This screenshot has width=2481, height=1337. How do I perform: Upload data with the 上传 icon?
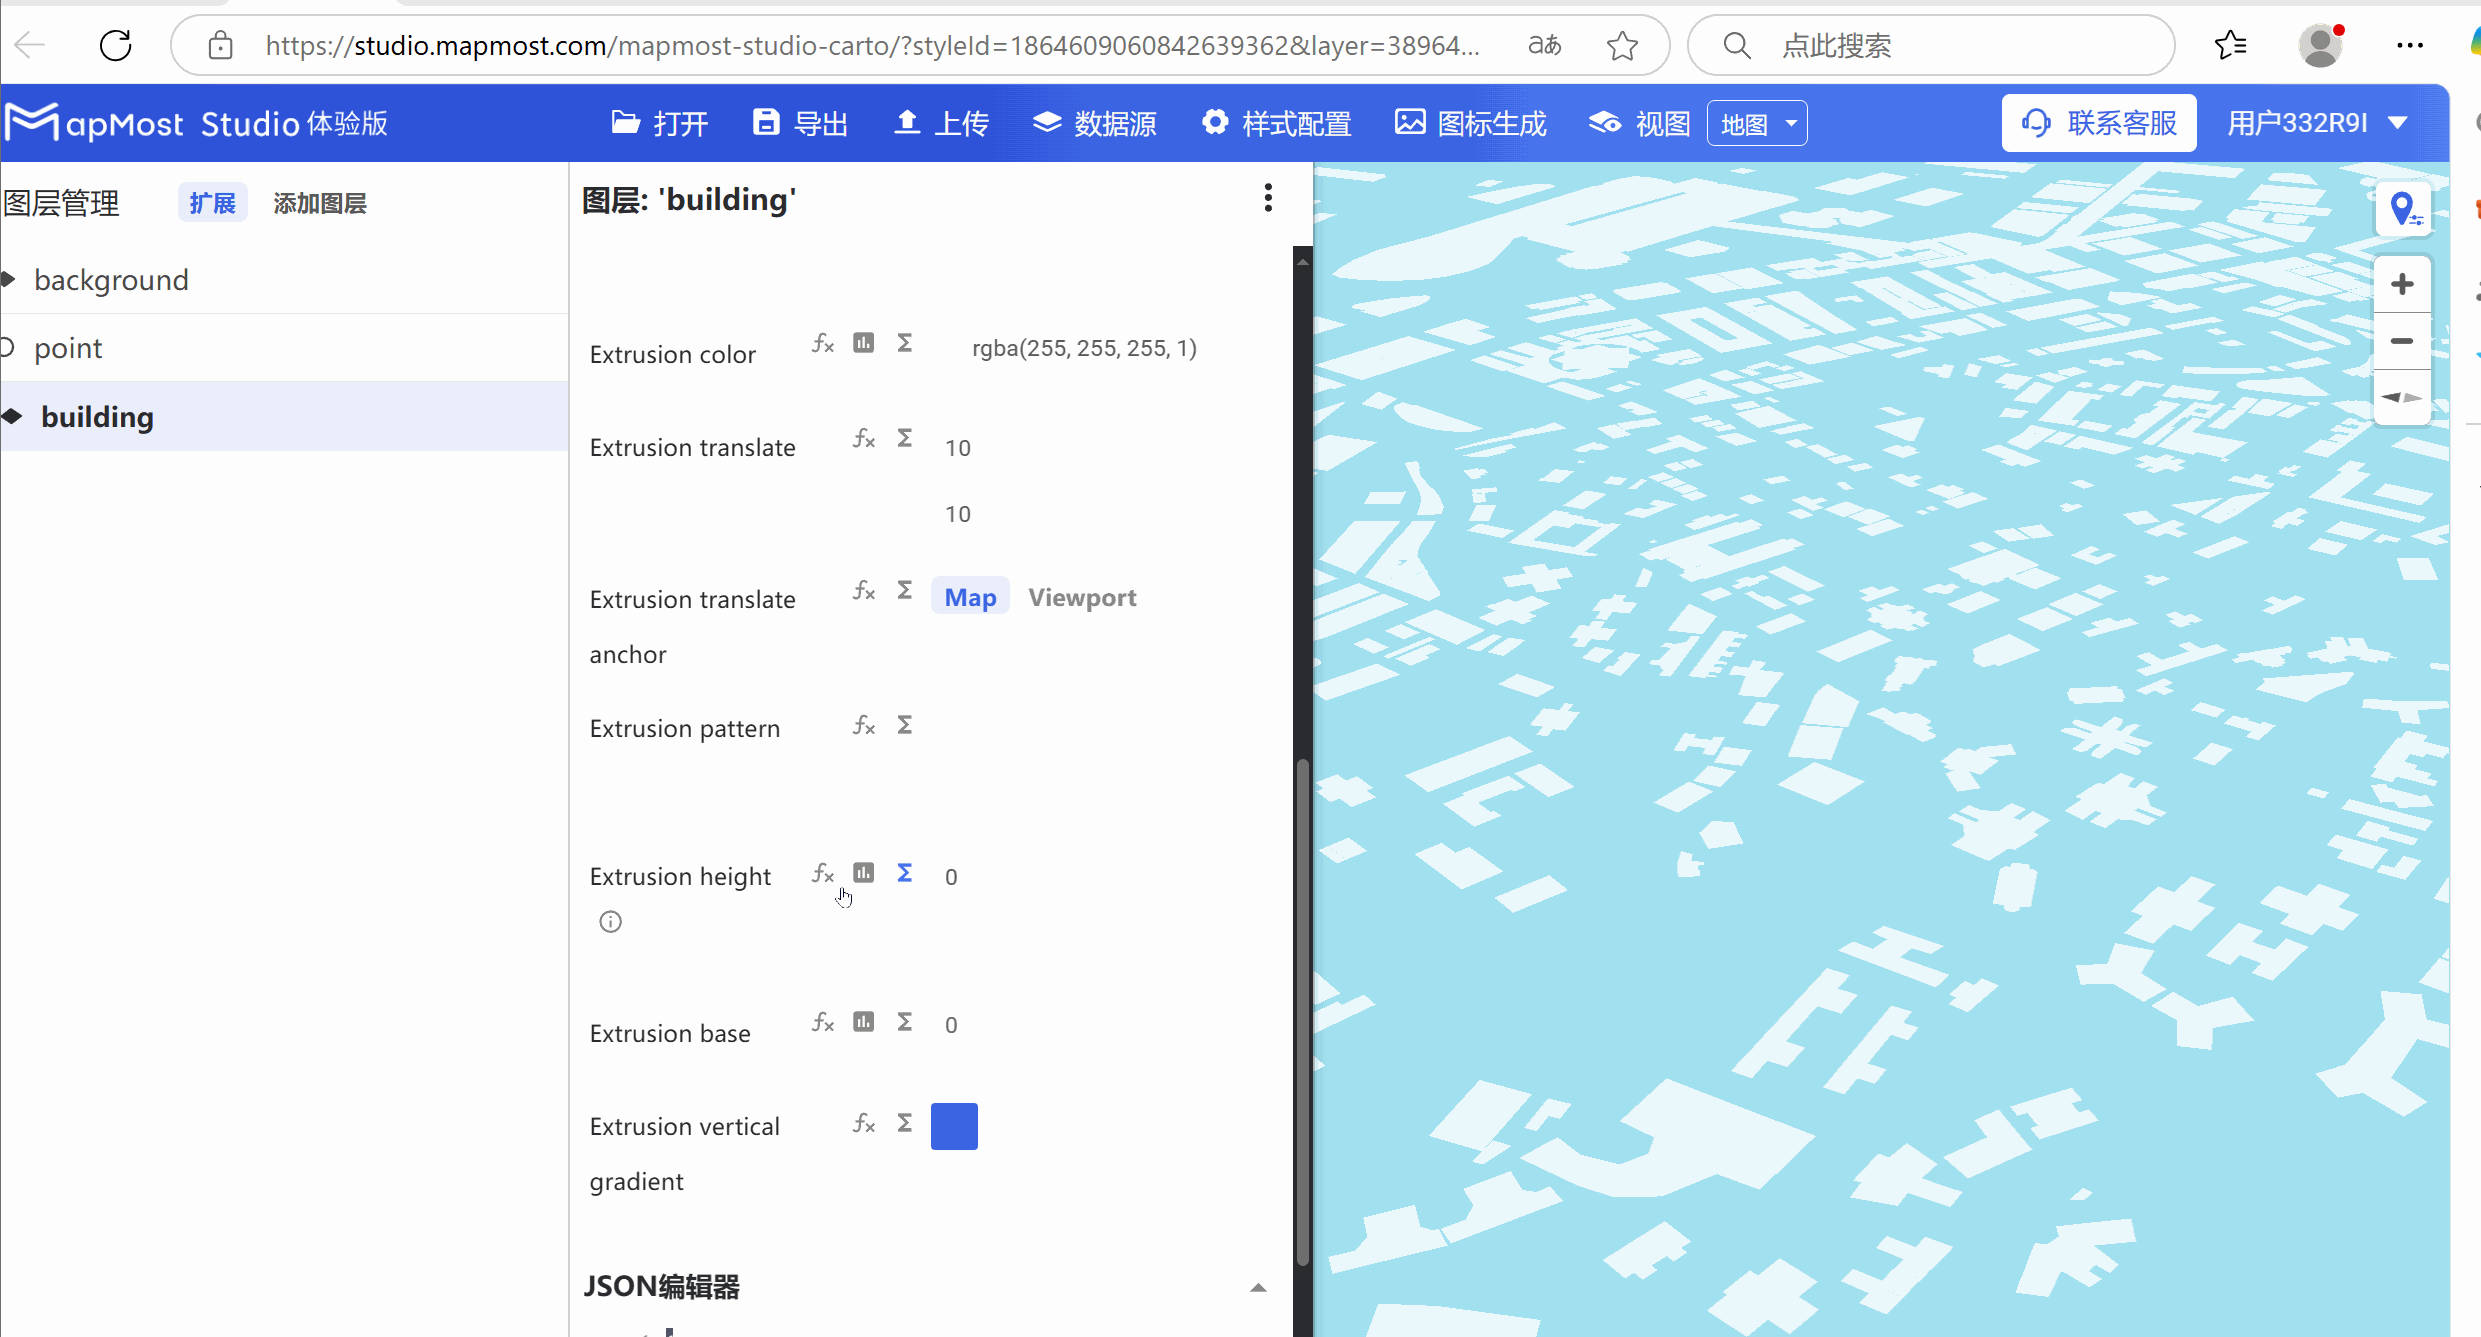[938, 122]
